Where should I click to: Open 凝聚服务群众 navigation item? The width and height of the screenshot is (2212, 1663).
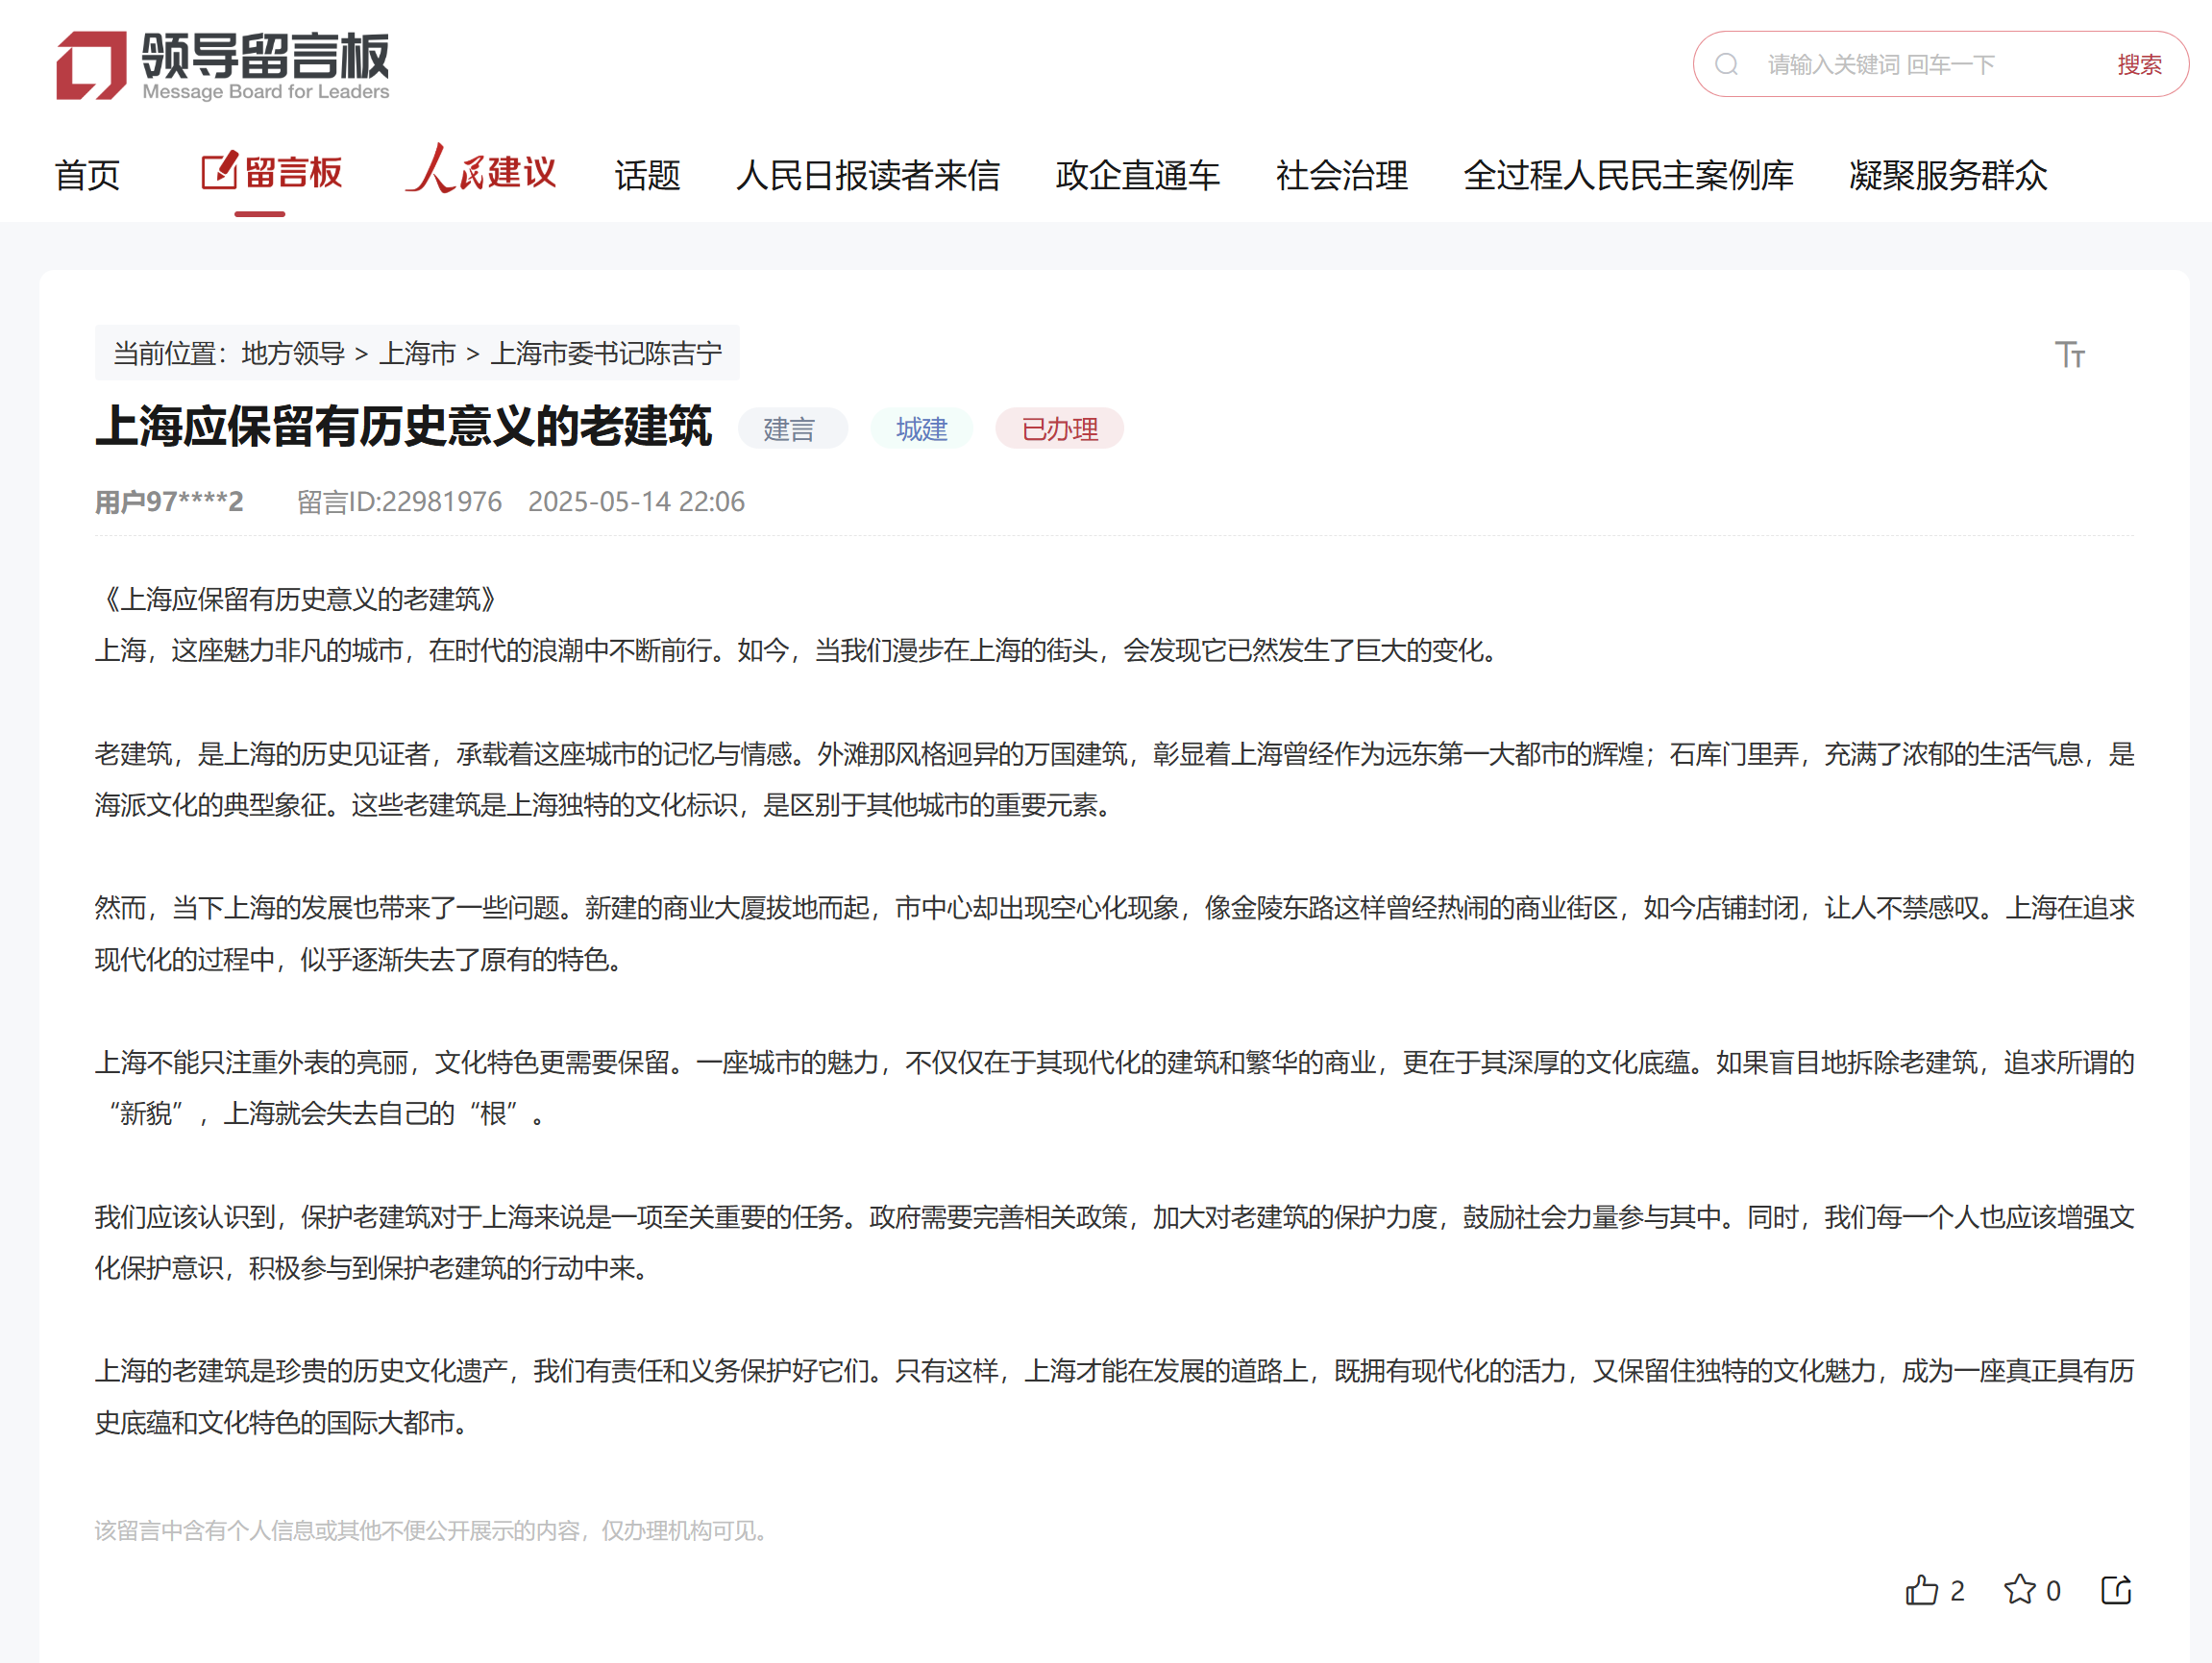coord(1947,175)
